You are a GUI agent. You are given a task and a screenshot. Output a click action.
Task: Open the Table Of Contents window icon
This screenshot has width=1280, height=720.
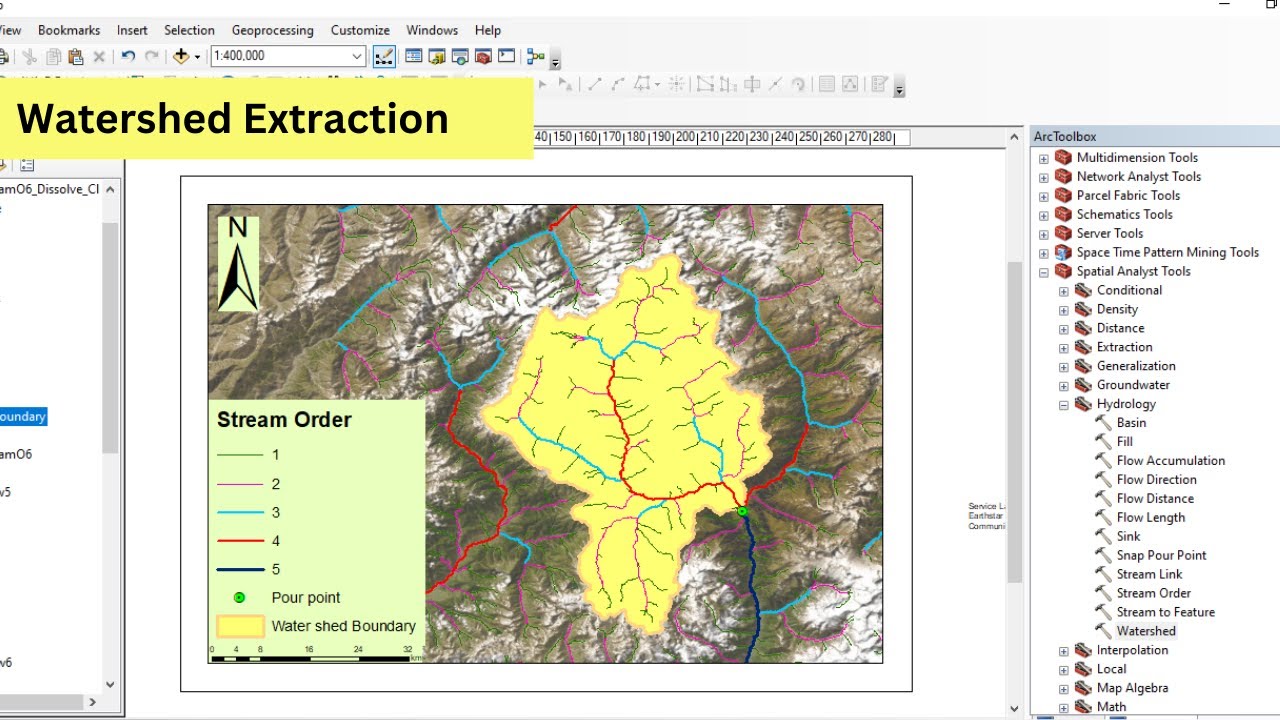tap(413, 57)
